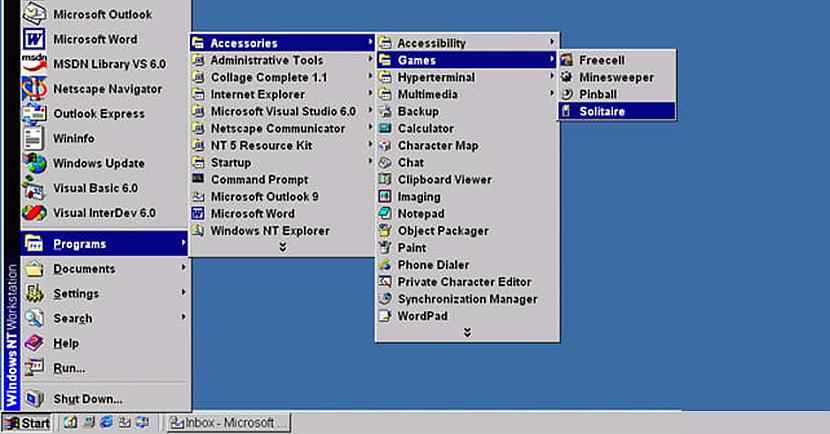Expand NT 5 Resource Kit group
Viewport: 830px width, 434px height.
click(282, 146)
